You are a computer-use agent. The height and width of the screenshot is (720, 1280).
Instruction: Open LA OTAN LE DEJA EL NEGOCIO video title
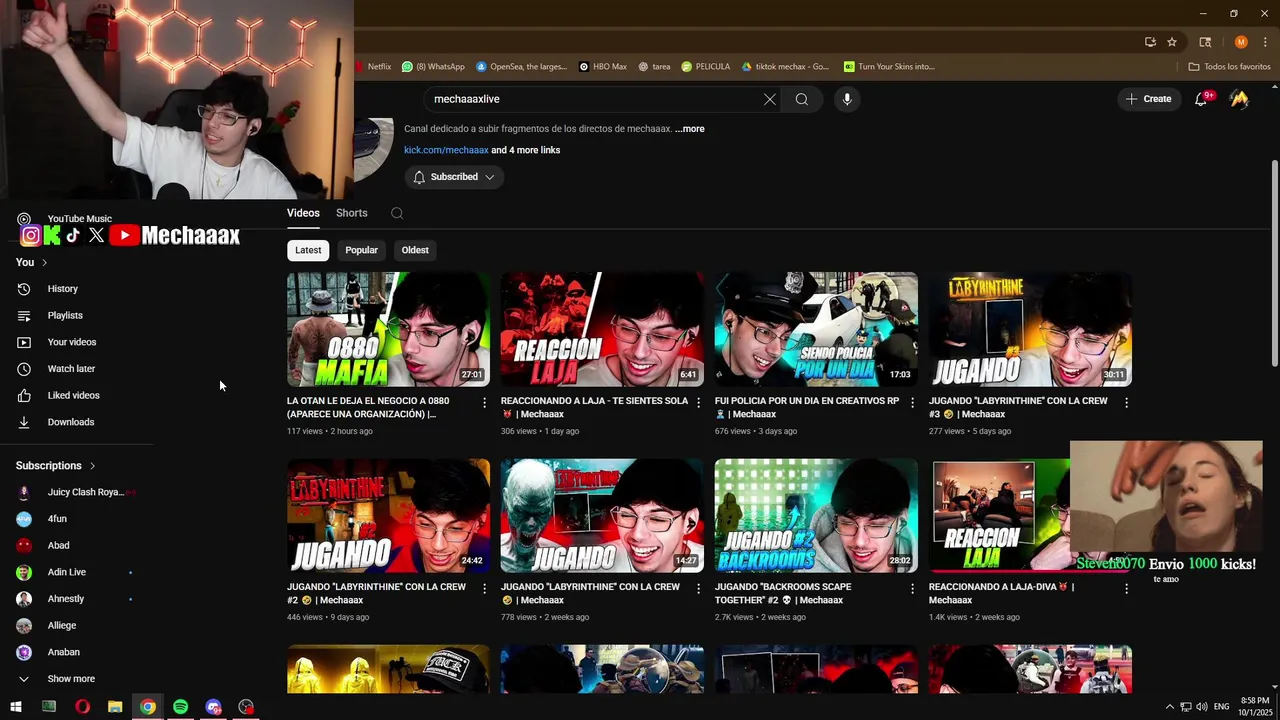(368, 407)
